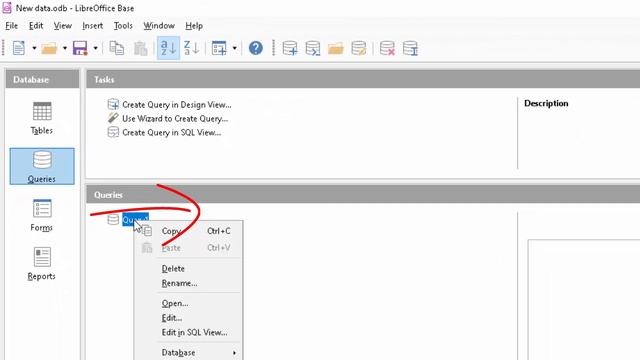Open the Insert menu

pyautogui.click(x=93, y=26)
